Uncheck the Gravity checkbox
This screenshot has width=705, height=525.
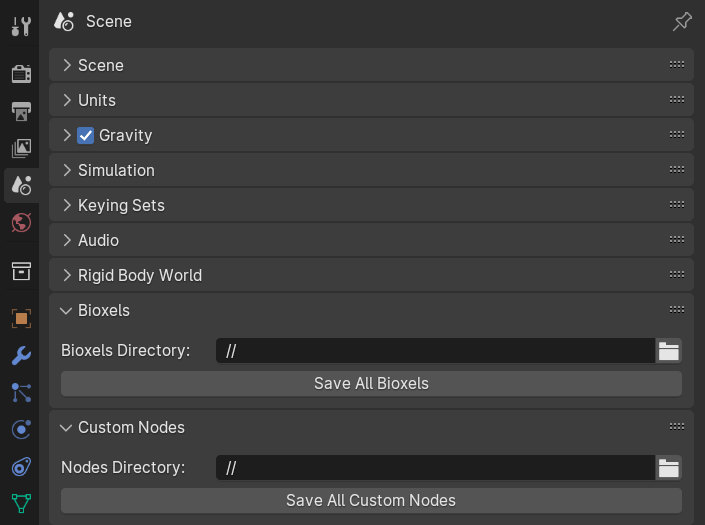(85, 135)
